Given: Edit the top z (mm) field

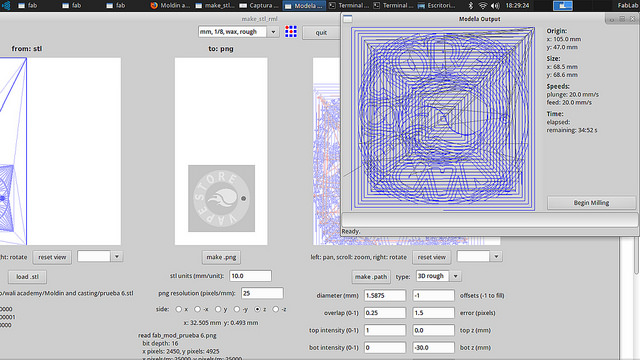Looking at the screenshot, I should click(x=433, y=330).
